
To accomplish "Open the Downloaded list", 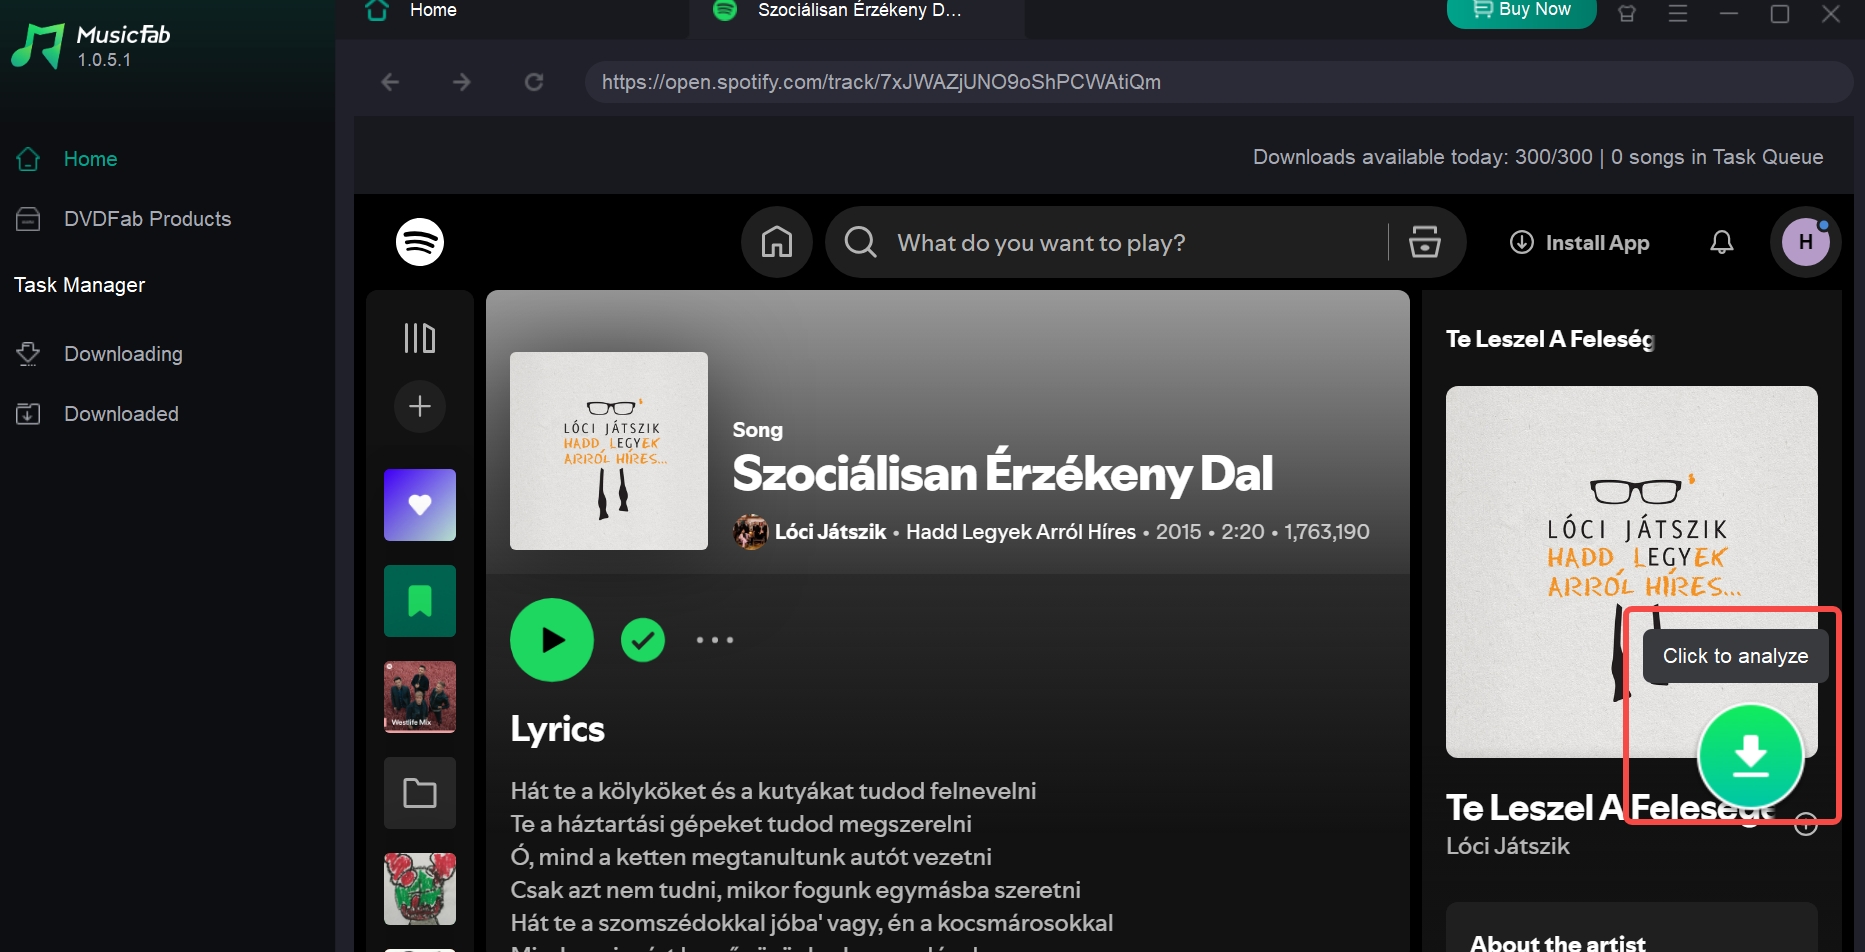I will click(x=121, y=413).
